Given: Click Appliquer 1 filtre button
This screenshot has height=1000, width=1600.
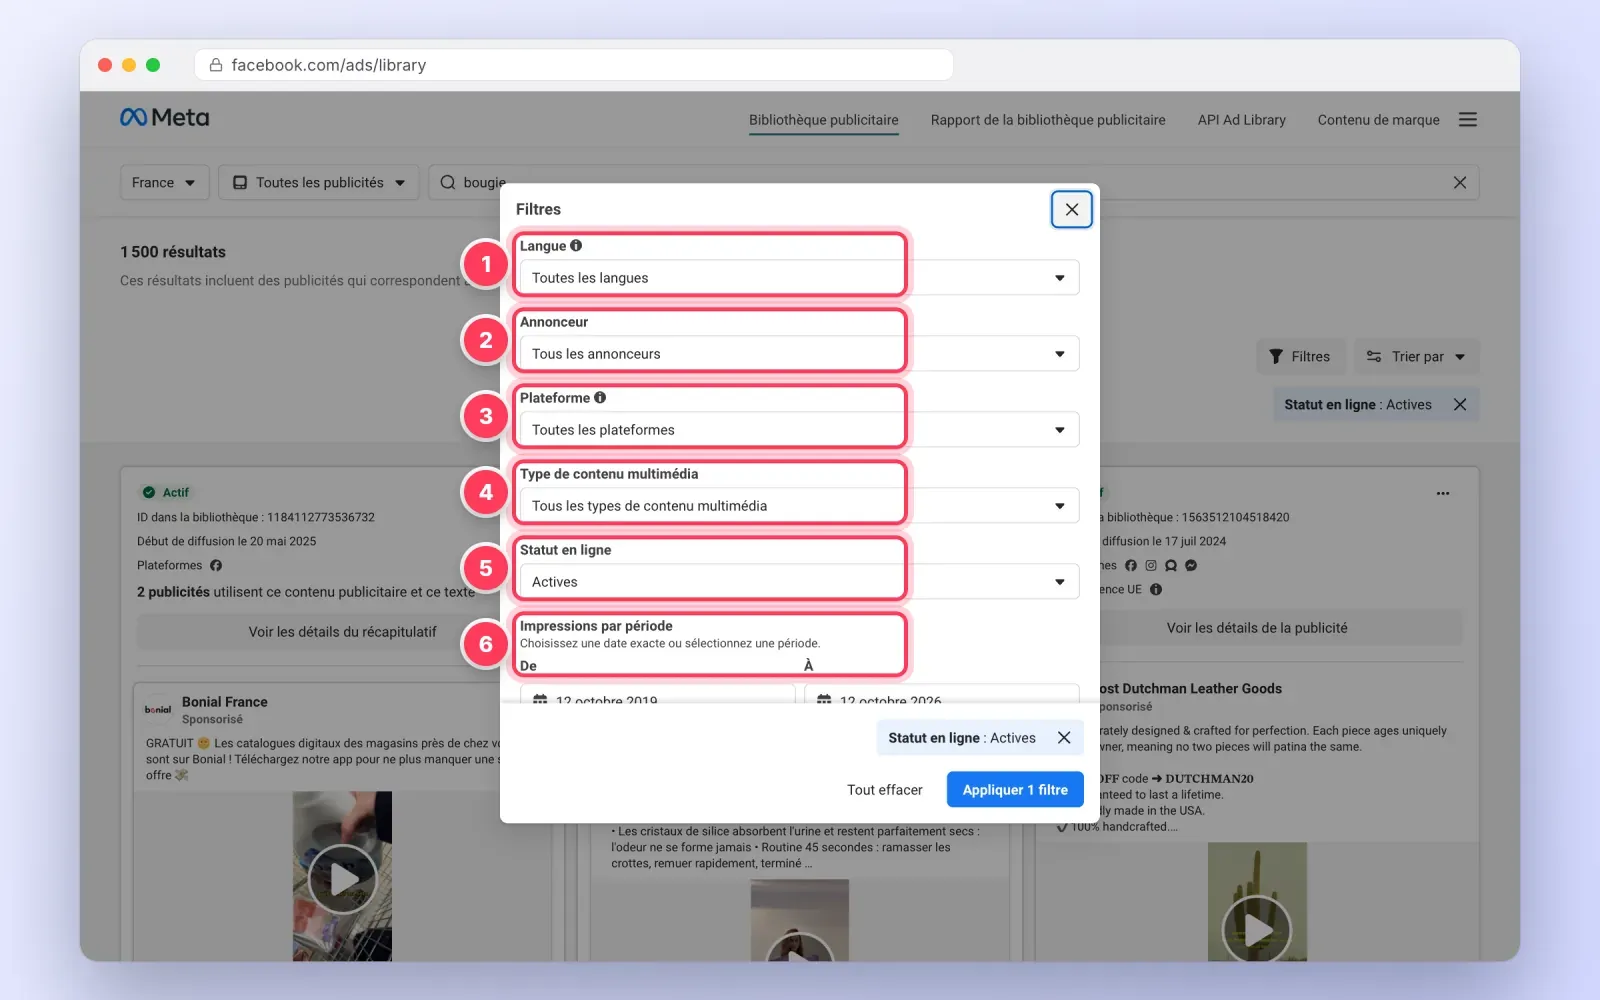Looking at the screenshot, I should 1015,790.
